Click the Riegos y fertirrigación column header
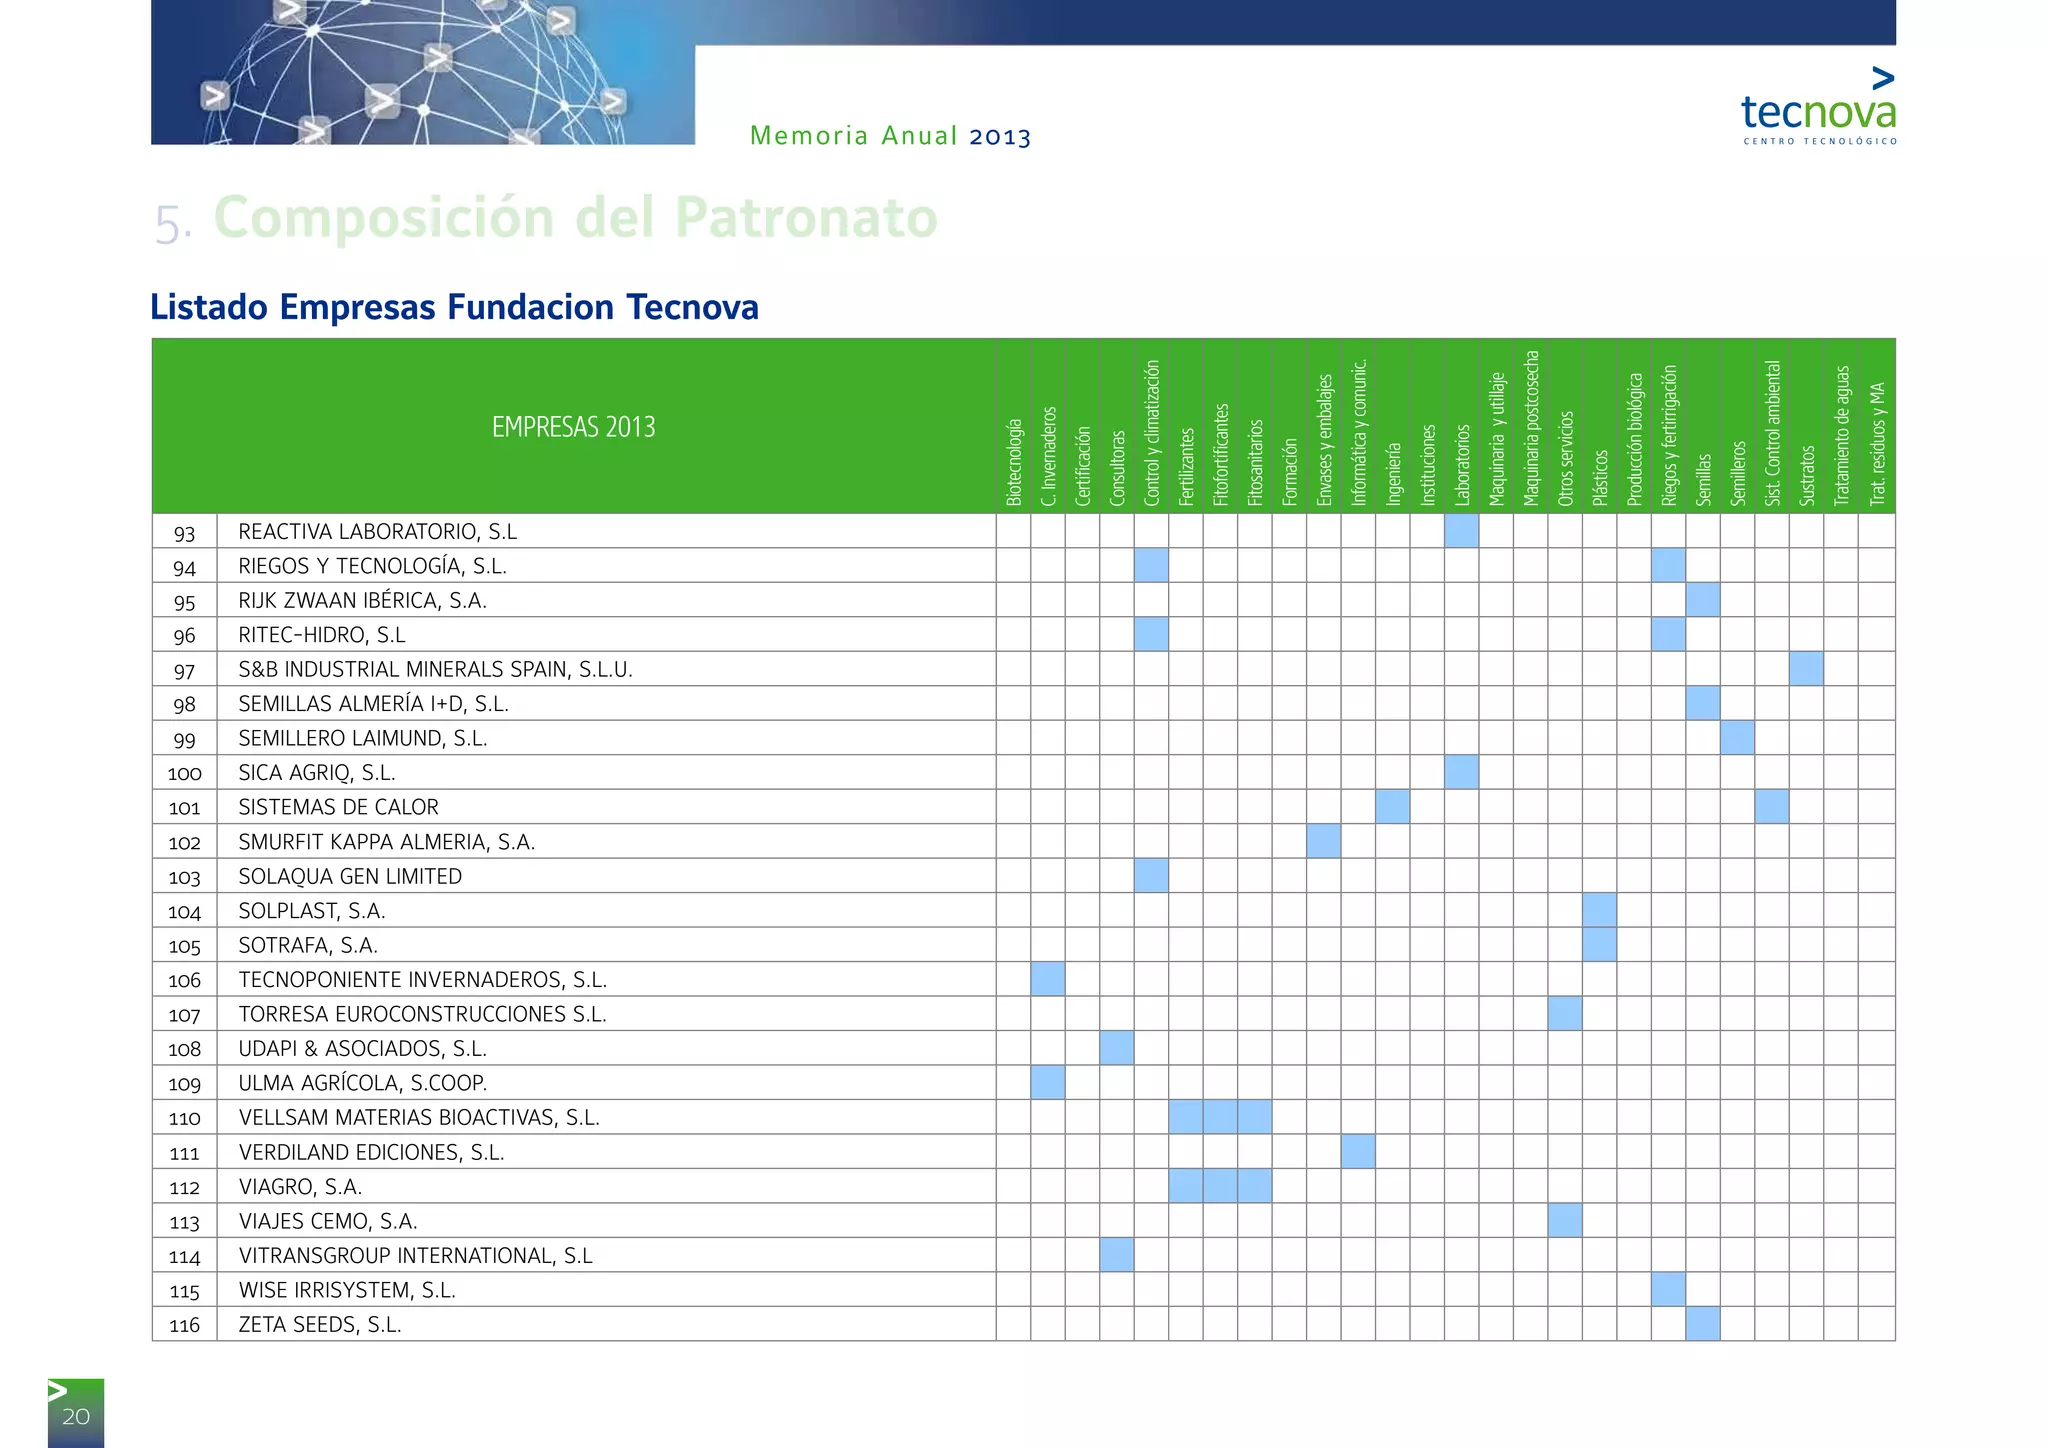The height and width of the screenshot is (1448, 2048). pyautogui.click(x=1668, y=435)
